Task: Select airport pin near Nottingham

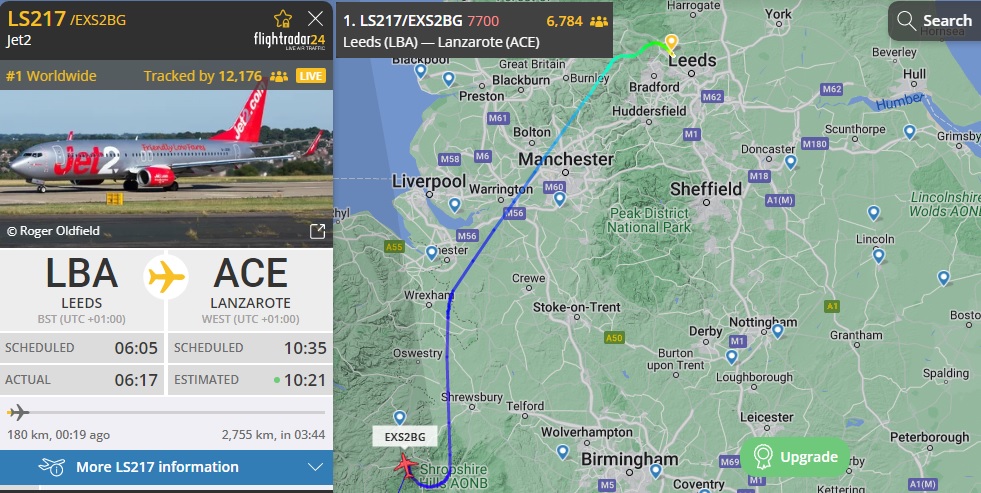Action: click(778, 331)
